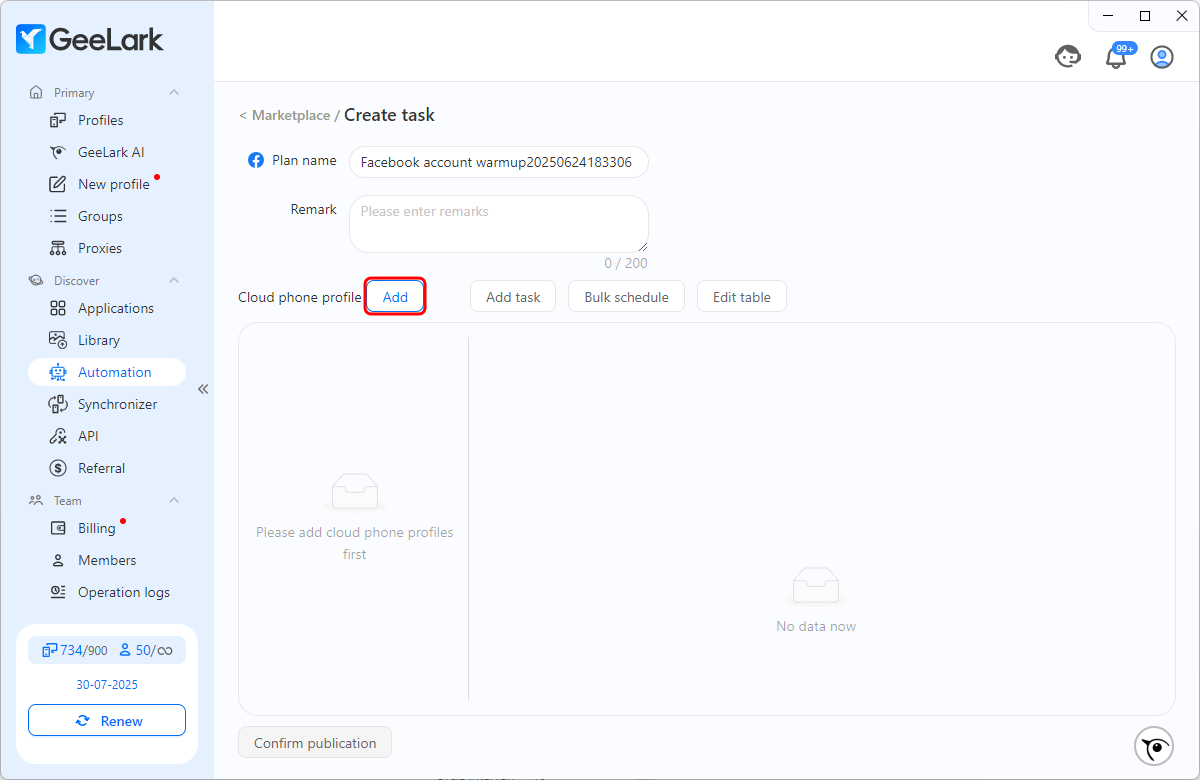Click the Applications grid icon

pos(58,308)
